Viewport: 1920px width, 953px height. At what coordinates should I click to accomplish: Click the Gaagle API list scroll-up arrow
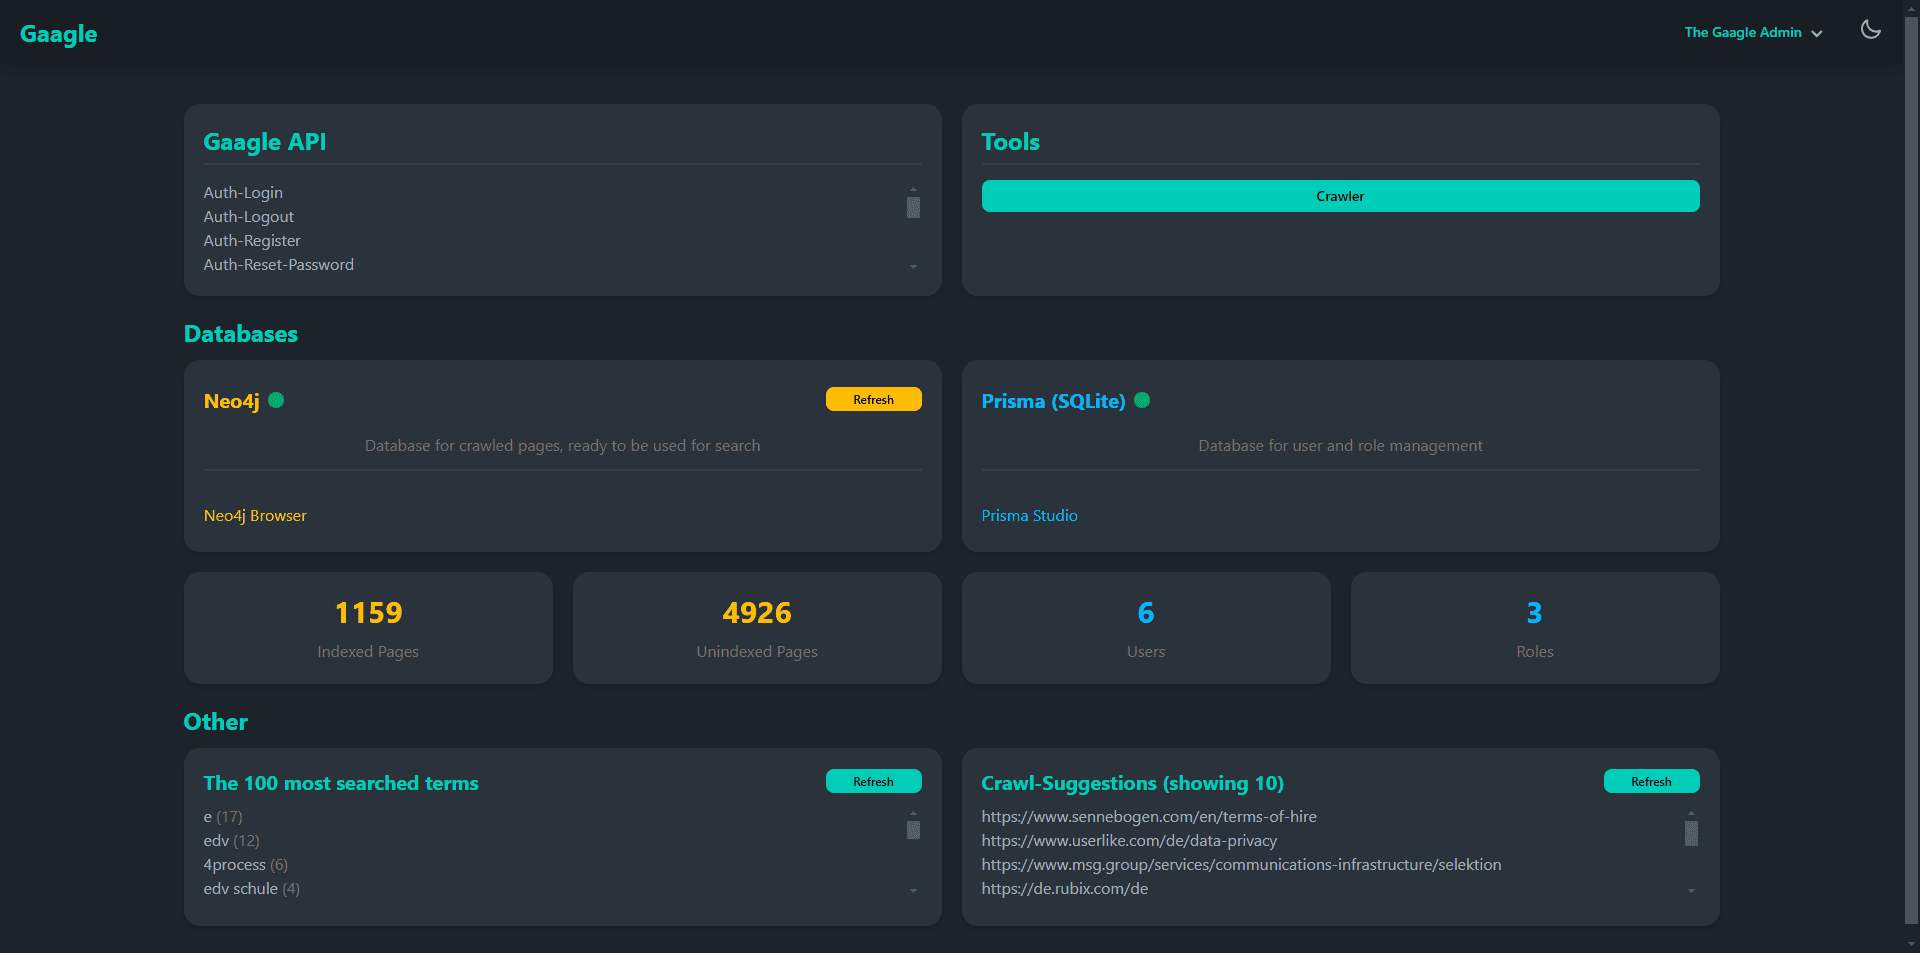[x=913, y=189]
